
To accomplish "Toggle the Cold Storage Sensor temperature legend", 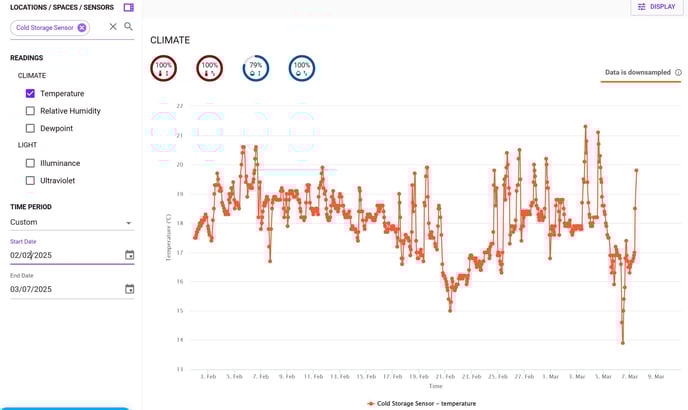I will pyautogui.click(x=422, y=403).
